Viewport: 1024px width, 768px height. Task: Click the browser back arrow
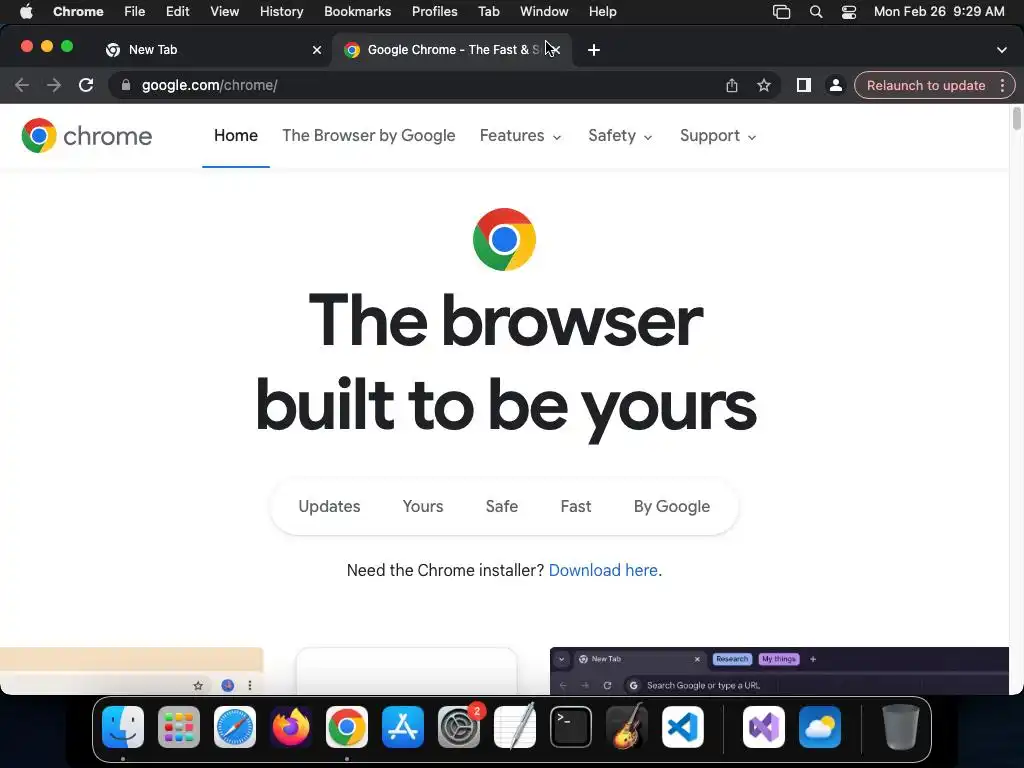tap(22, 86)
